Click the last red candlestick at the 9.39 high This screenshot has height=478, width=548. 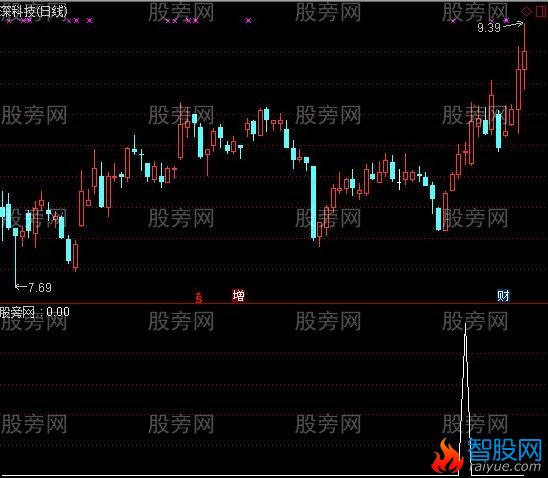pyautogui.click(x=524, y=56)
